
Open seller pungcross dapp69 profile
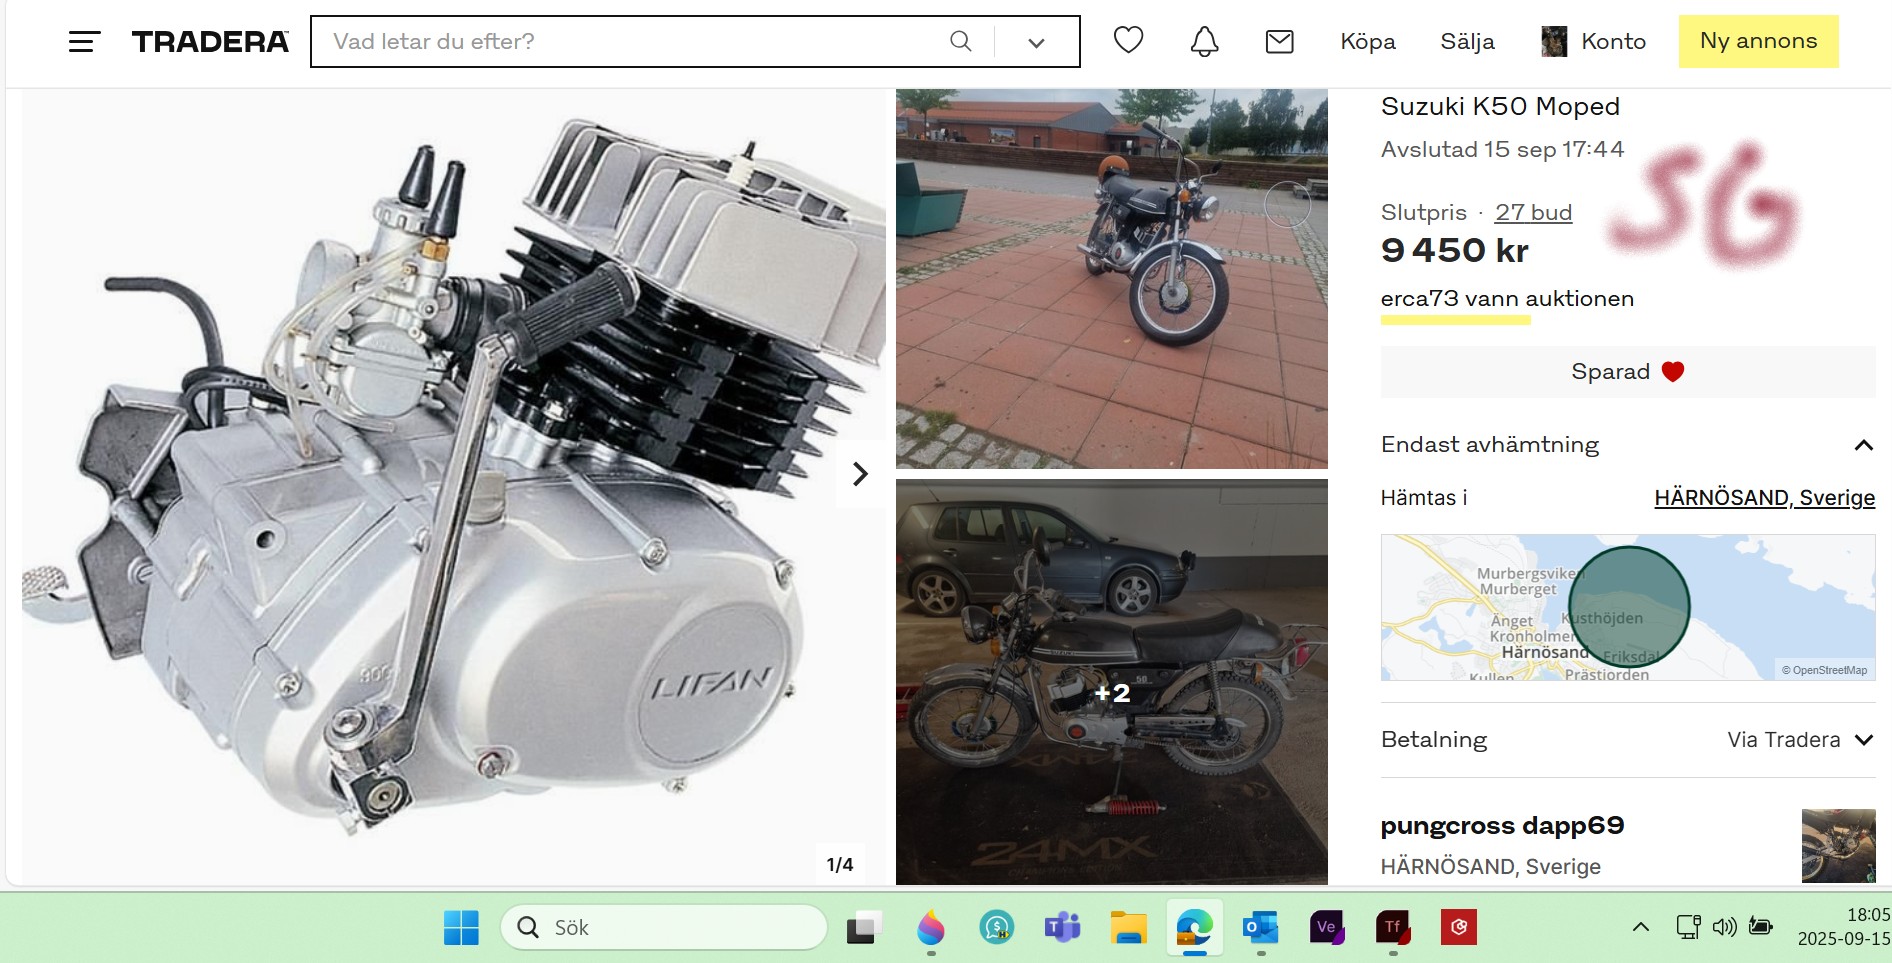point(1502,826)
